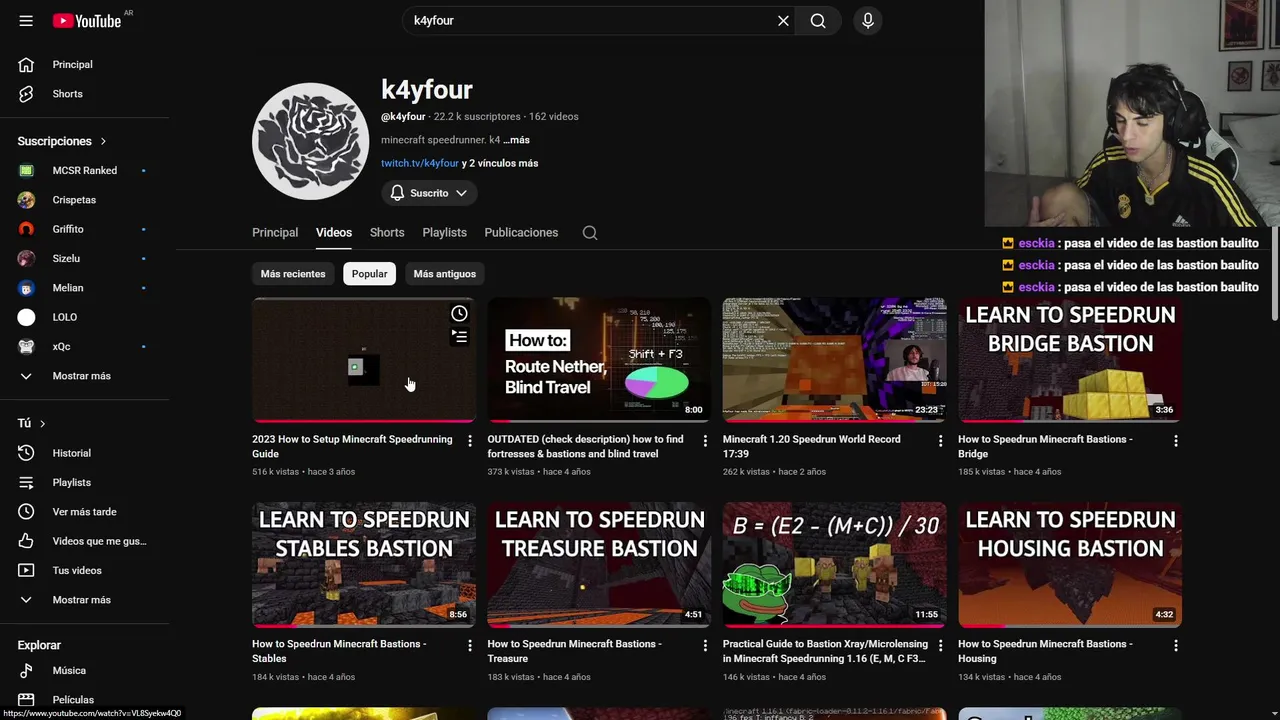1280x720 pixels.
Task: Open options for Bastions - Housing video
Action: [x=1176, y=646]
